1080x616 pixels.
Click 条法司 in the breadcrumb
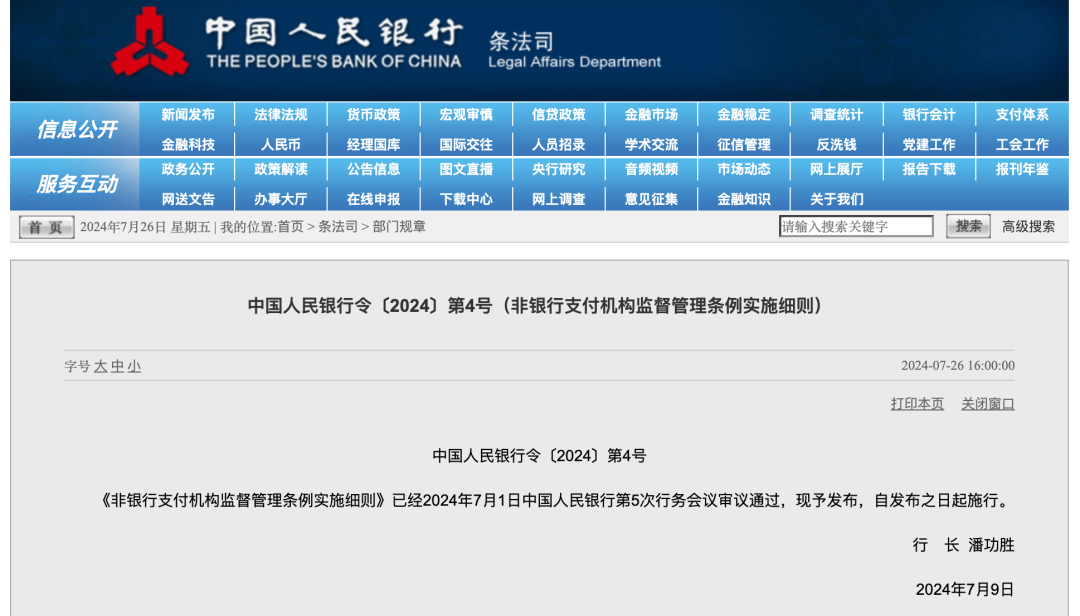click(338, 227)
